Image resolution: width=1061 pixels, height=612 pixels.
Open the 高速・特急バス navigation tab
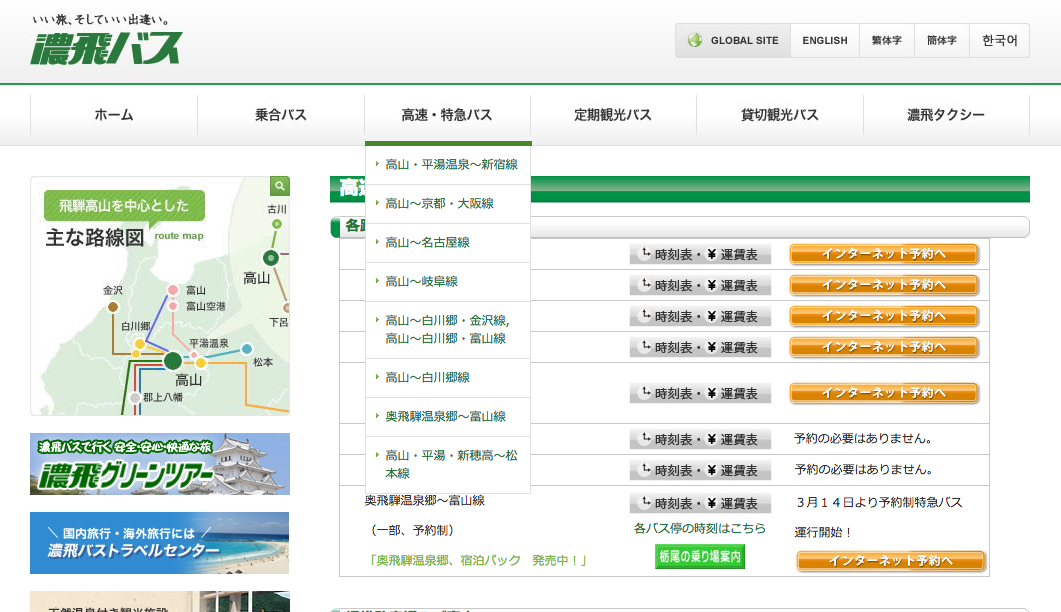coord(447,115)
